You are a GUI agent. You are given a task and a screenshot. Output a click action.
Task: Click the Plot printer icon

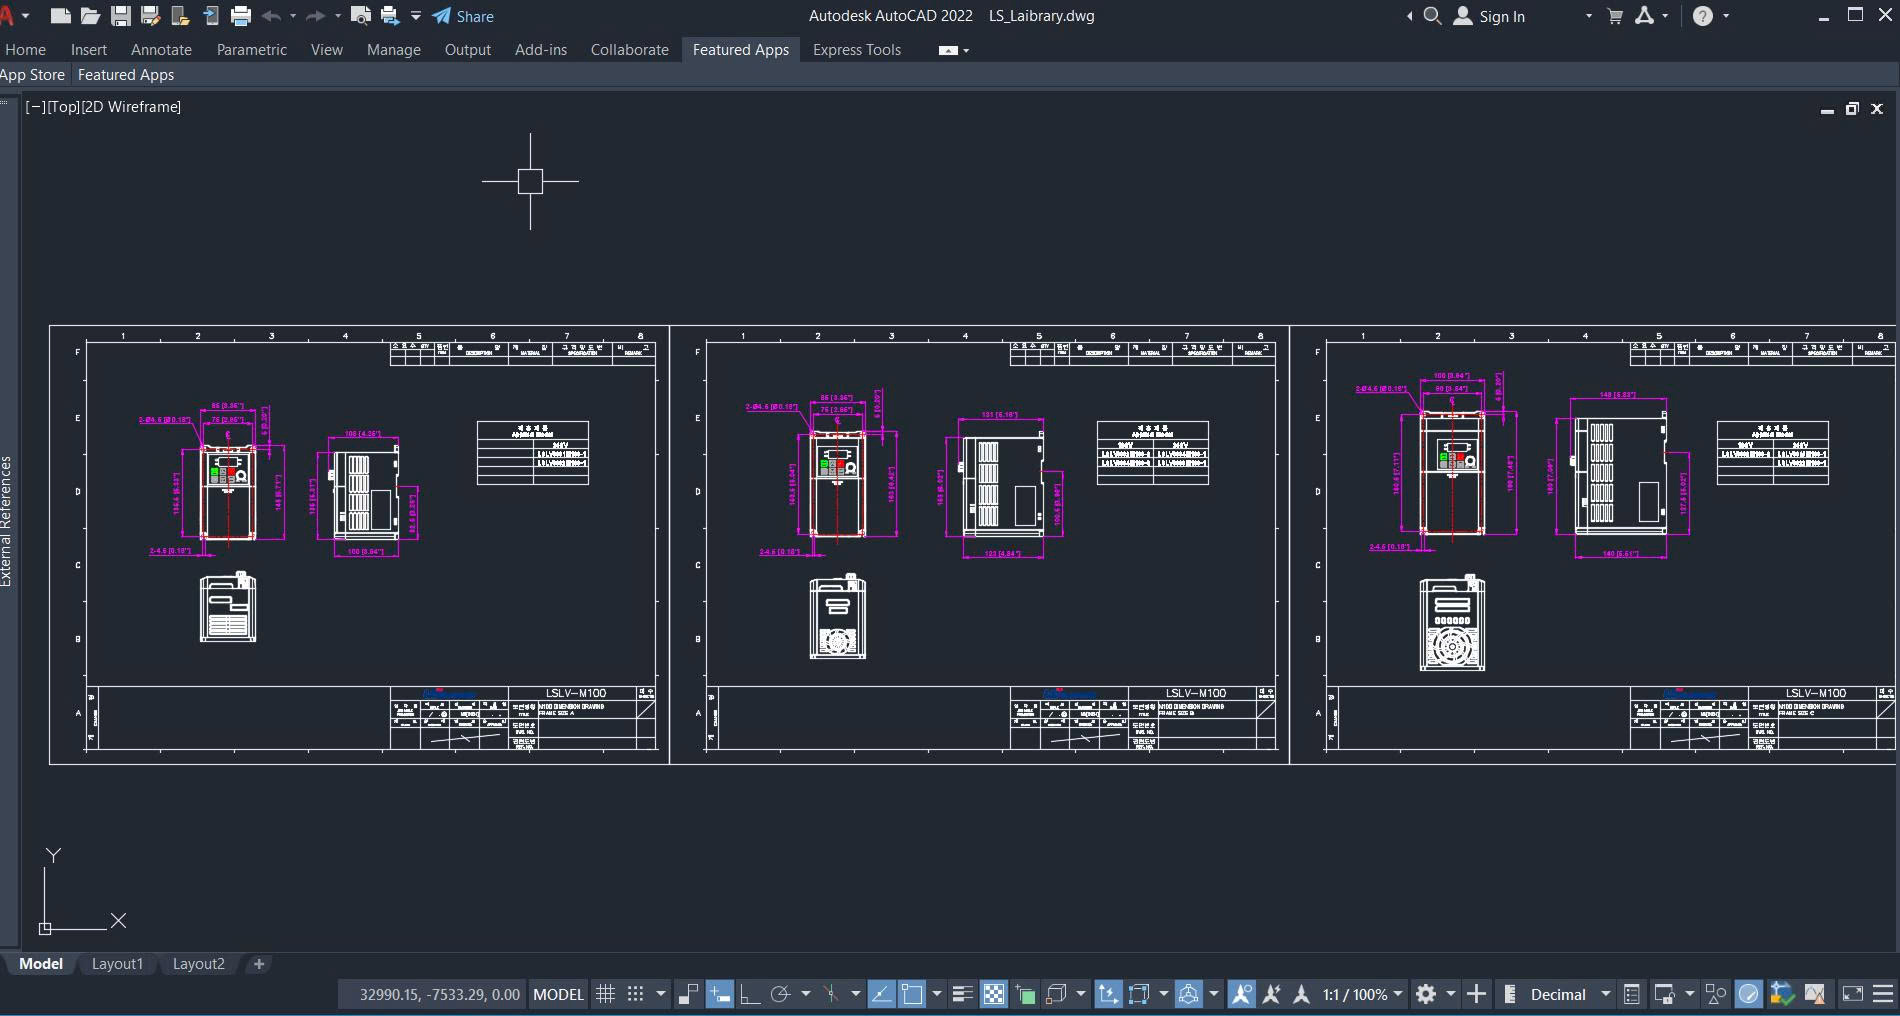pyautogui.click(x=241, y=16)
